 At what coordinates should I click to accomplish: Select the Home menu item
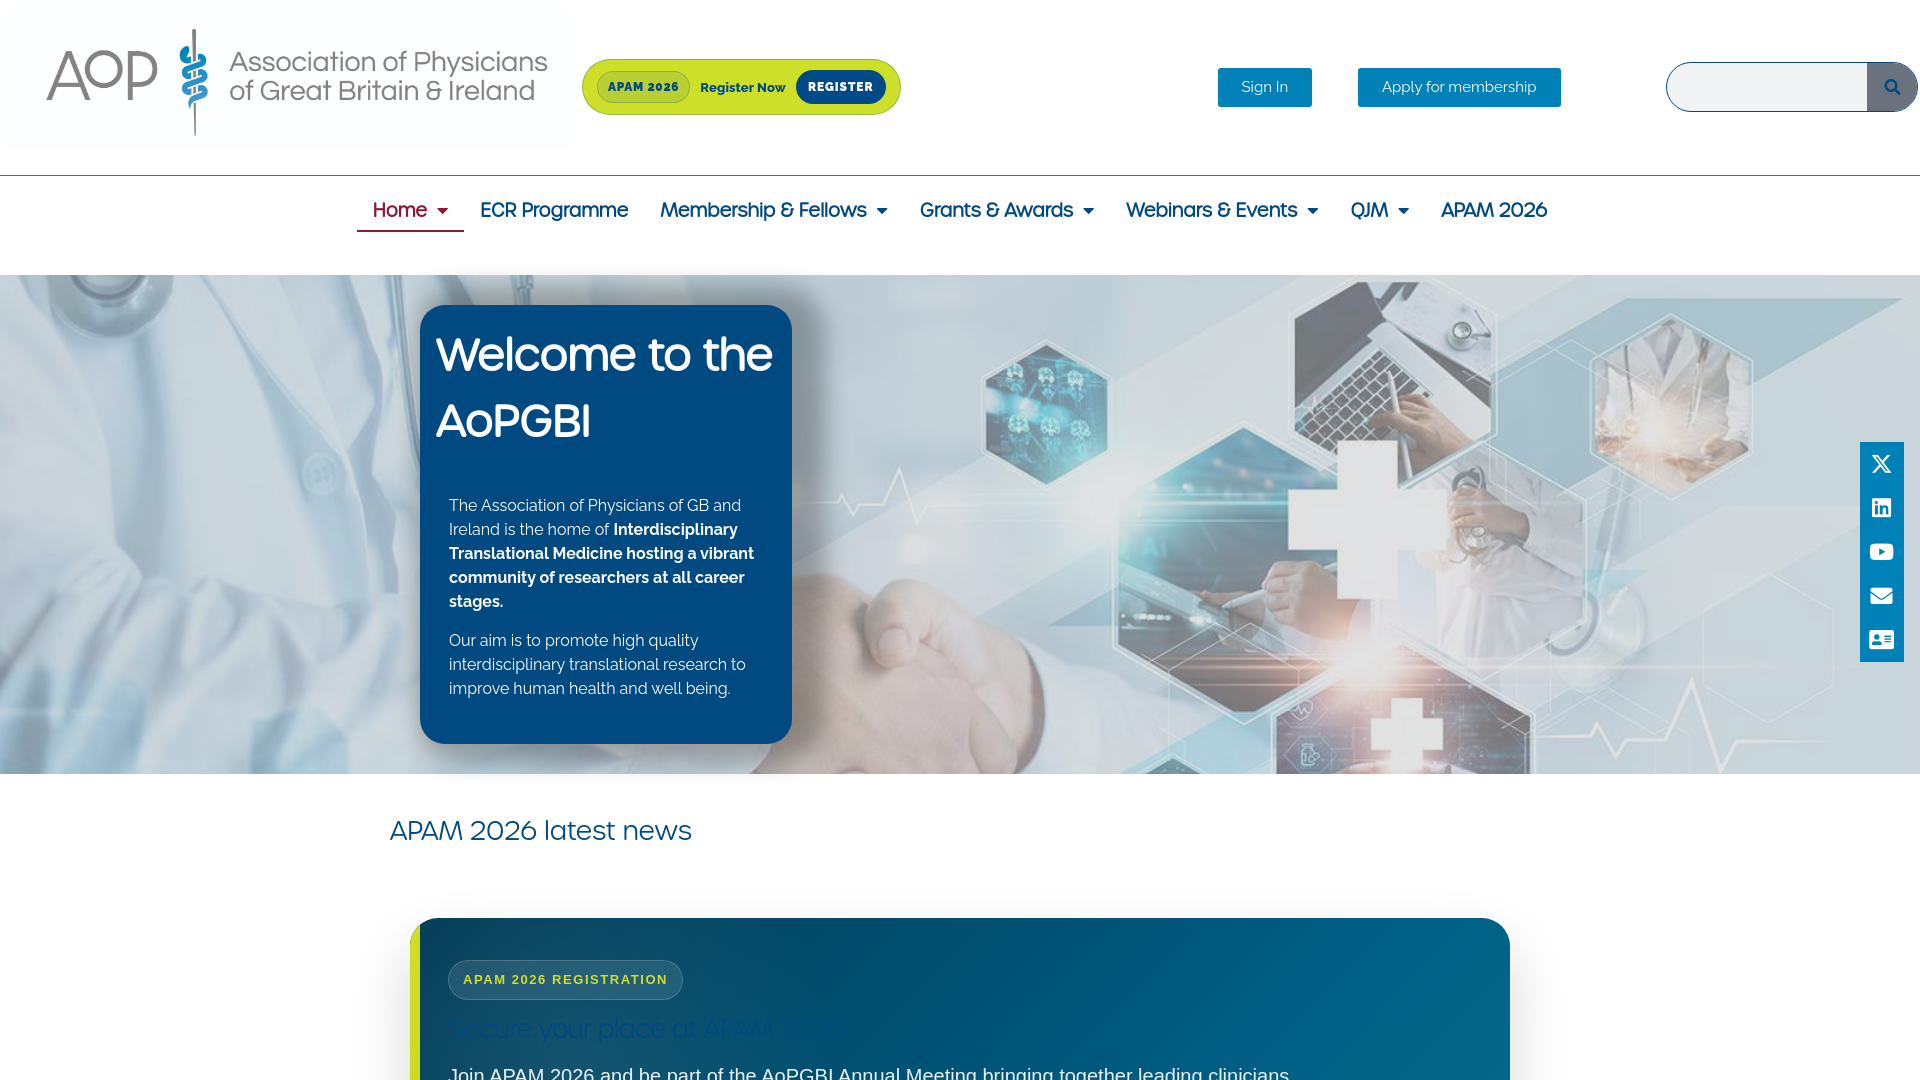tap(399, 210)
